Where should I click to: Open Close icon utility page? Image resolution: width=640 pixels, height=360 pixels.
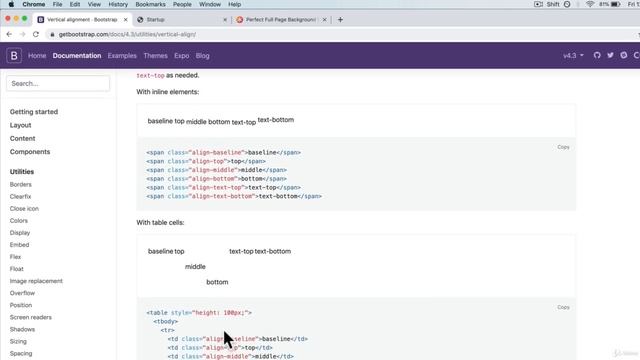pyautogui.click(x=24, y=209)
